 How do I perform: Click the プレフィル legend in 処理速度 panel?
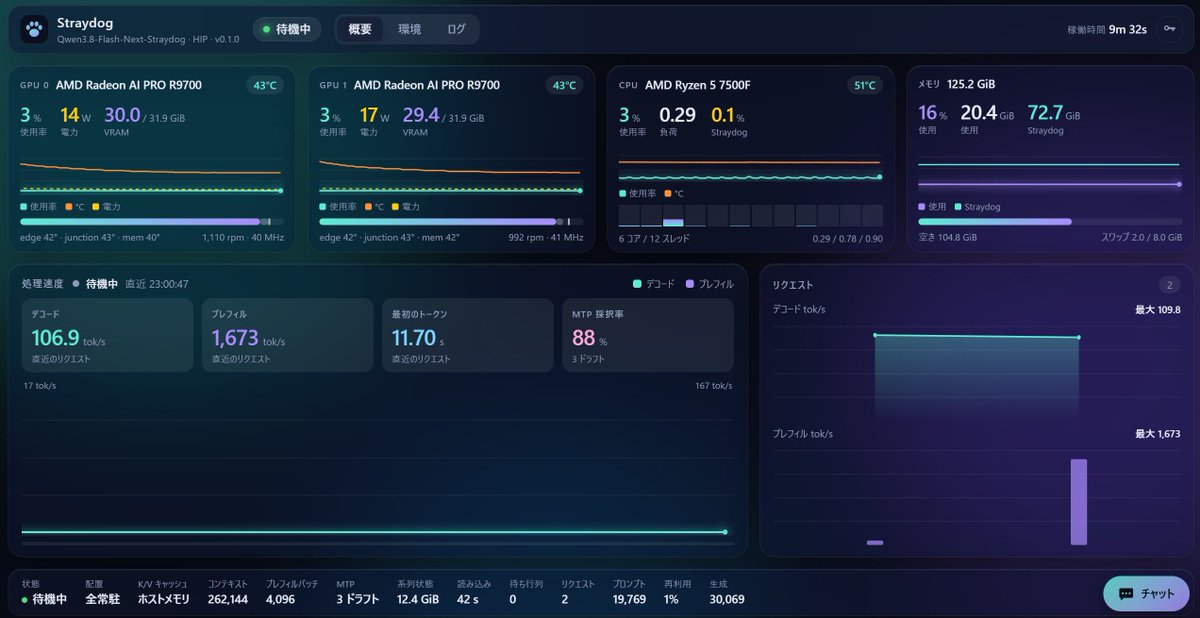709,284
